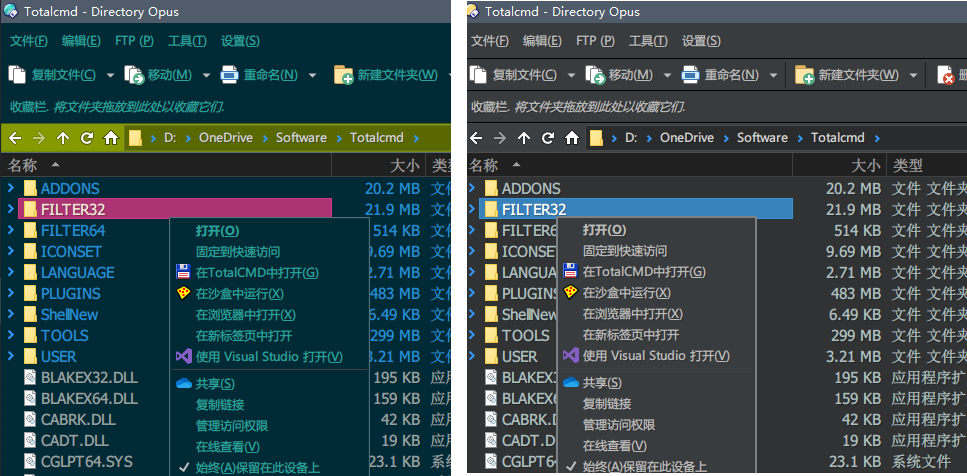Image resolution: width=967 pixels, height=476 pixels.
Task: Click Copy Files icon in right window toolbar
Action: click(x=478, y=75)
